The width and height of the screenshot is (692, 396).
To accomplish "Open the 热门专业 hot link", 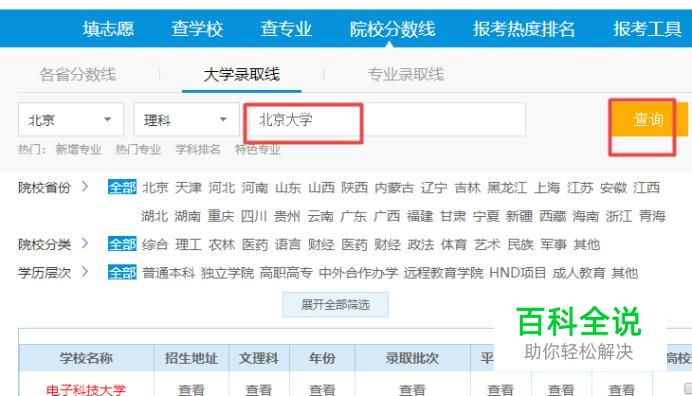I will pos(138,150).
